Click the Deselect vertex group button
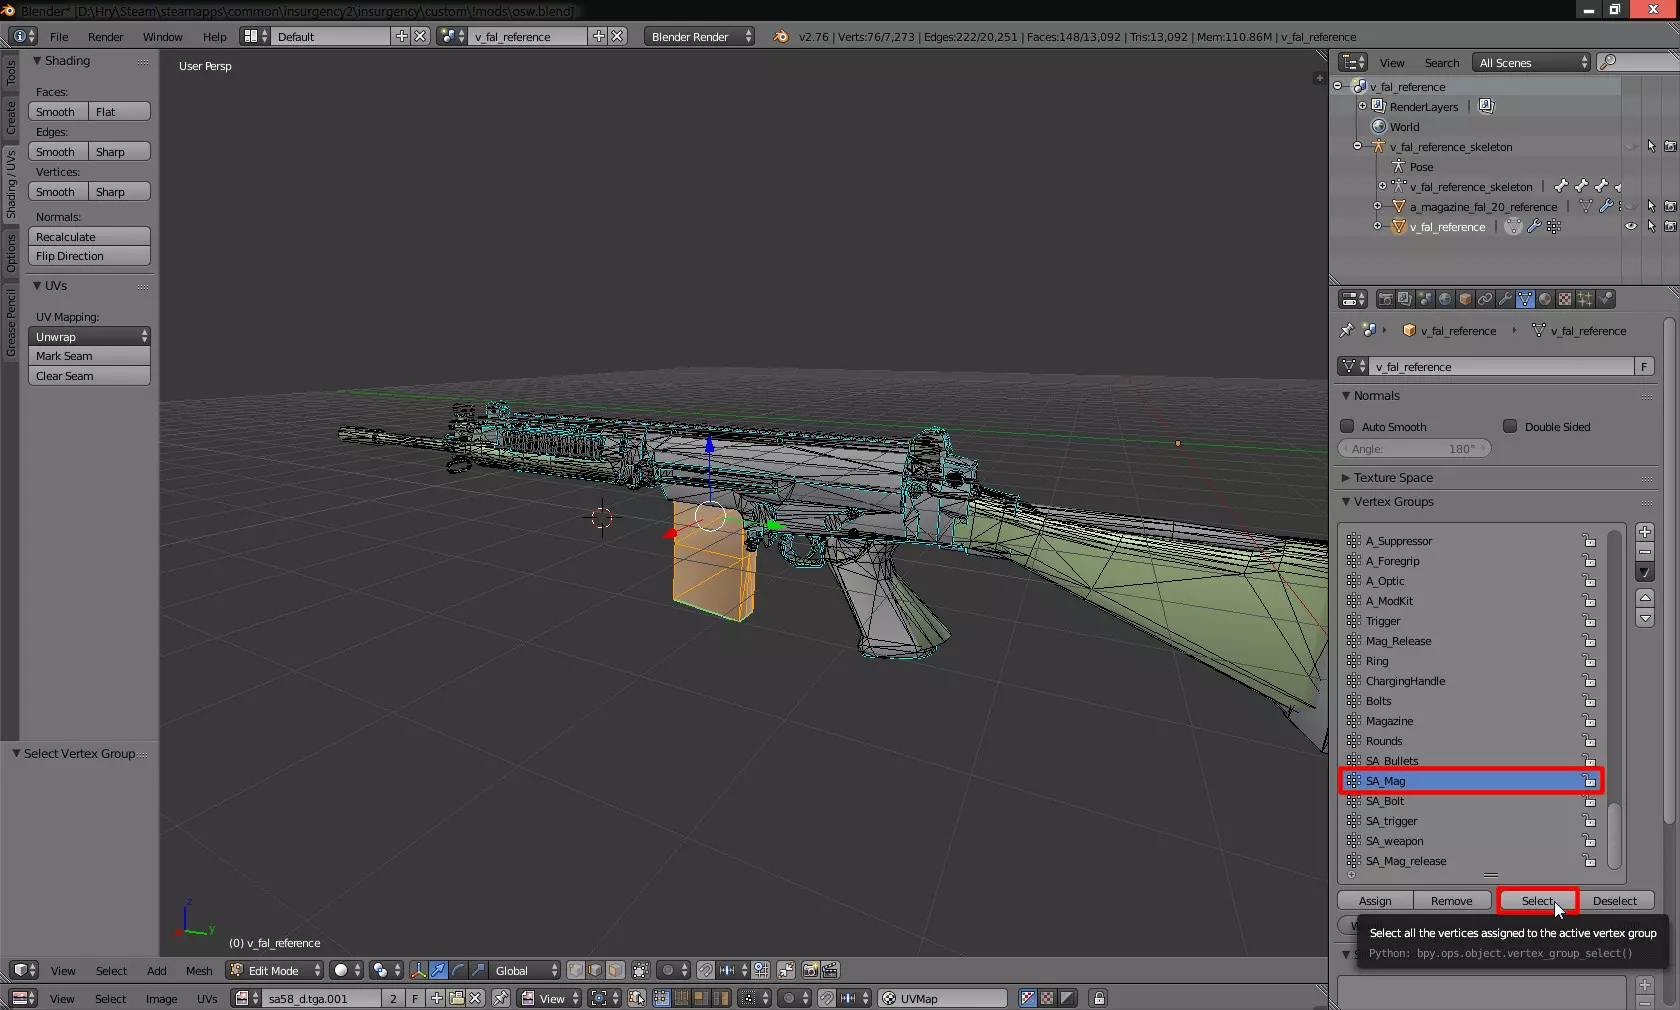This screenshot has height=1010, width=1680. click(1615, 900)
